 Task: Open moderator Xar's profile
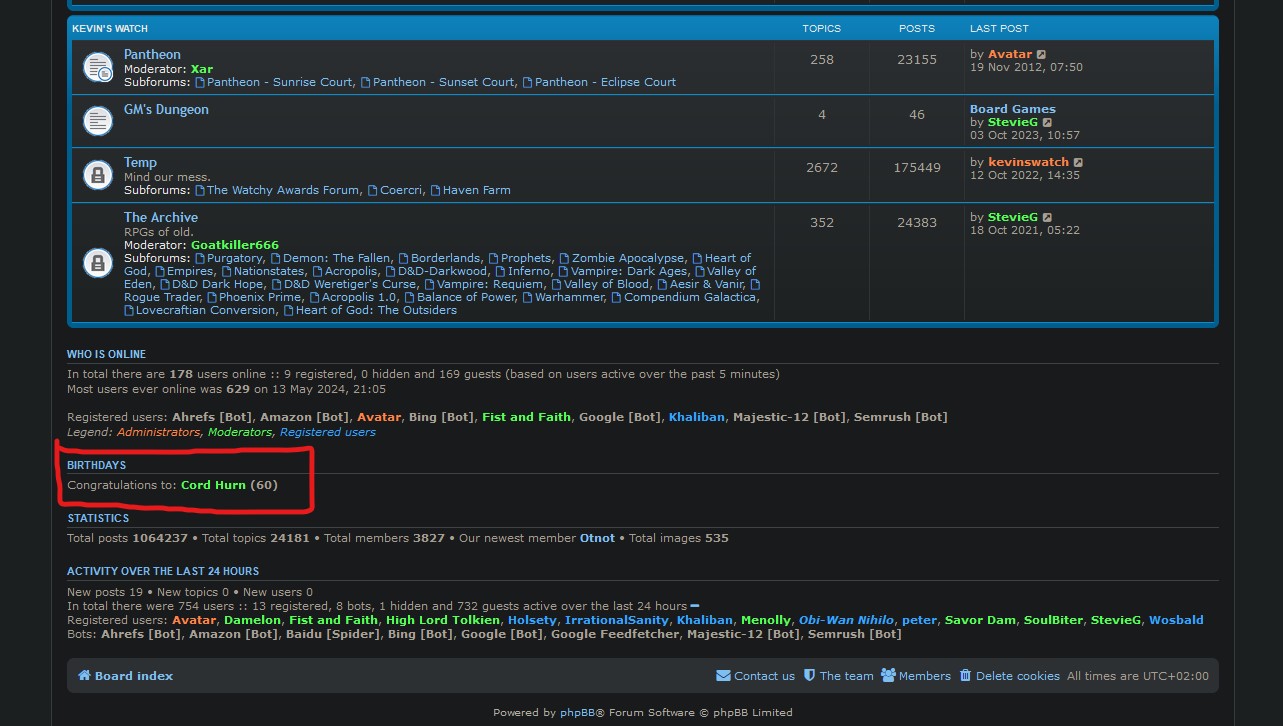[202, 69]
